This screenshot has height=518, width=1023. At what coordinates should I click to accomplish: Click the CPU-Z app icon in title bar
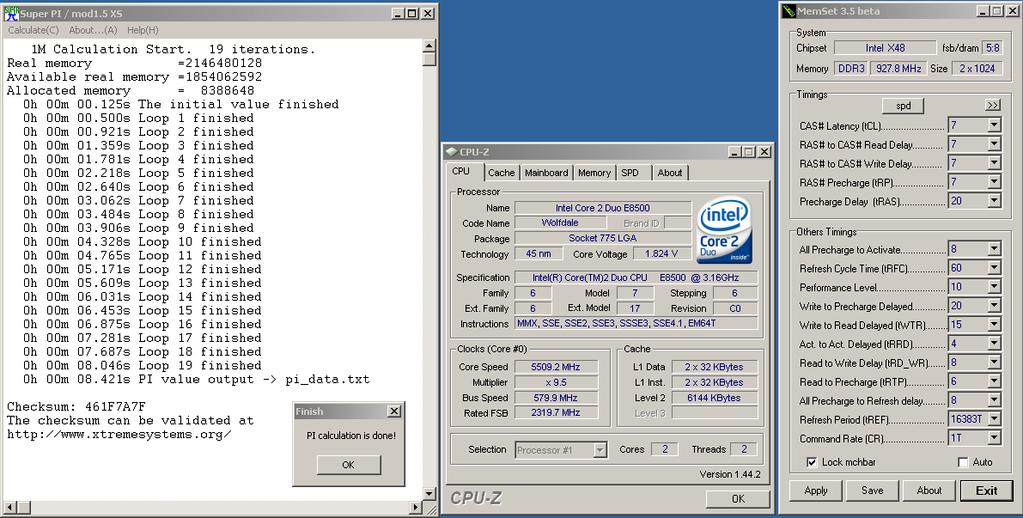tap(451, 152)
